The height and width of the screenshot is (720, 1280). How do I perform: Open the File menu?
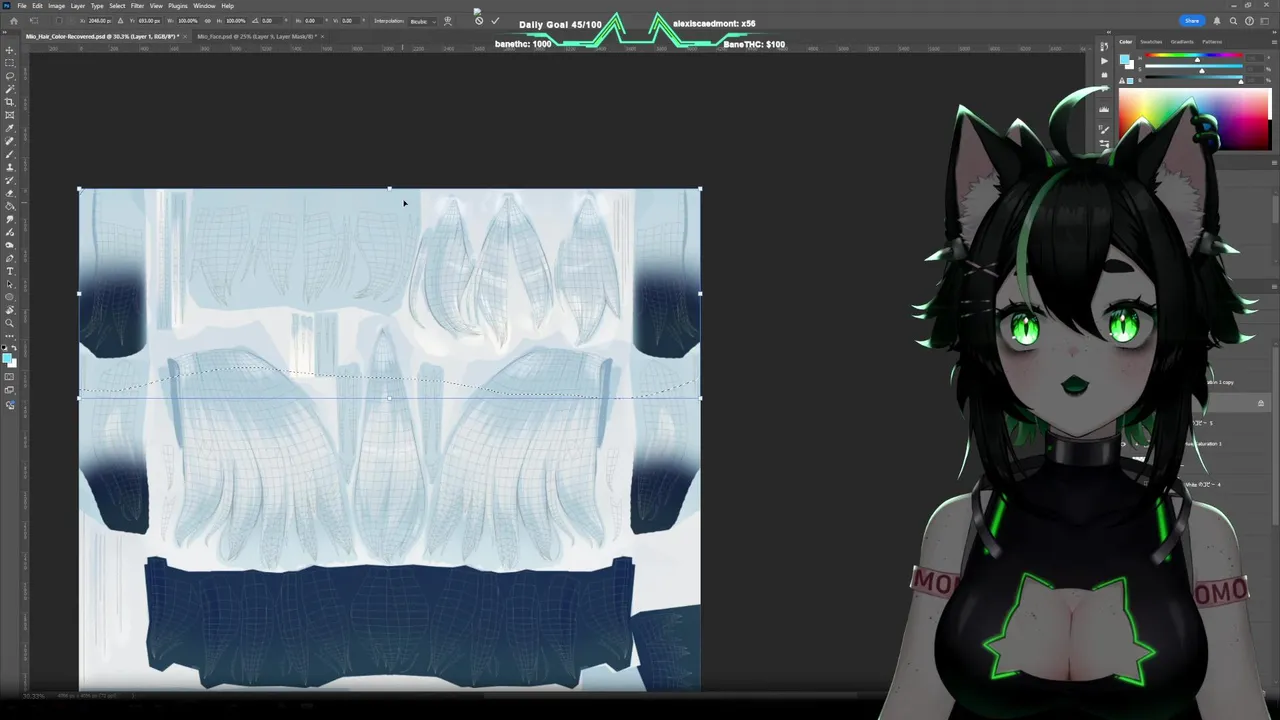[x=22, y=6]
